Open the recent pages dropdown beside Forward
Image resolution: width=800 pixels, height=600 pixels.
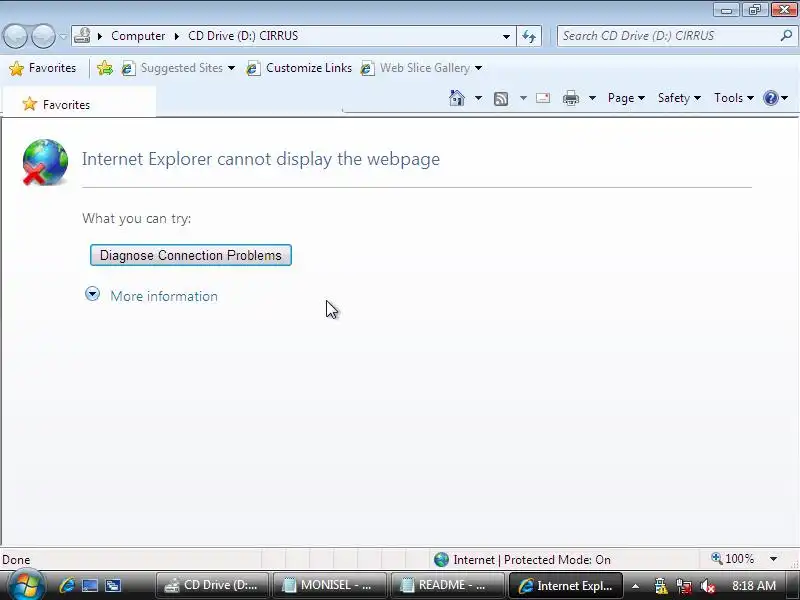(63, 36)
